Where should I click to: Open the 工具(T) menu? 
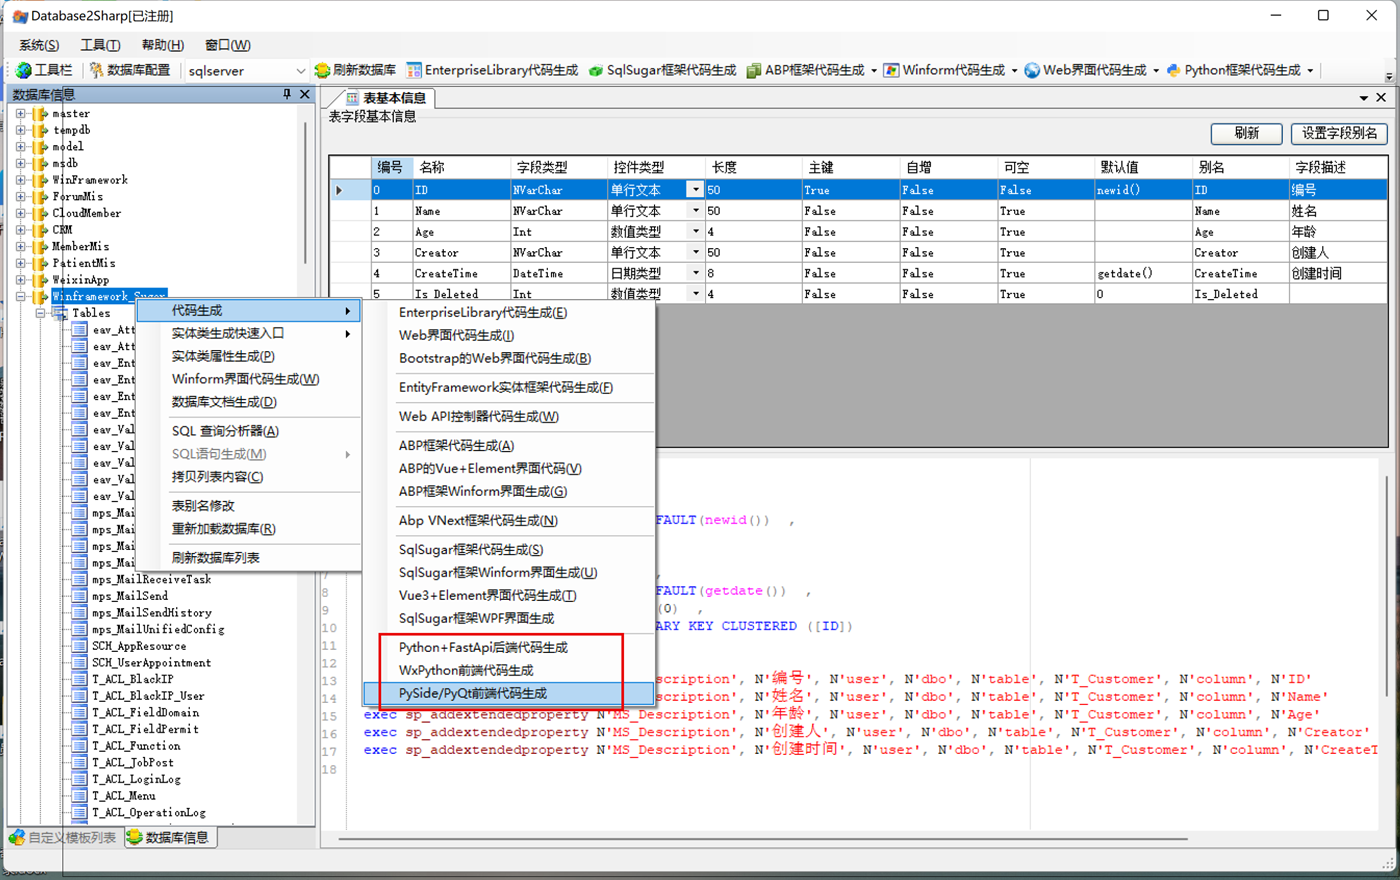[x=100, y=45]
